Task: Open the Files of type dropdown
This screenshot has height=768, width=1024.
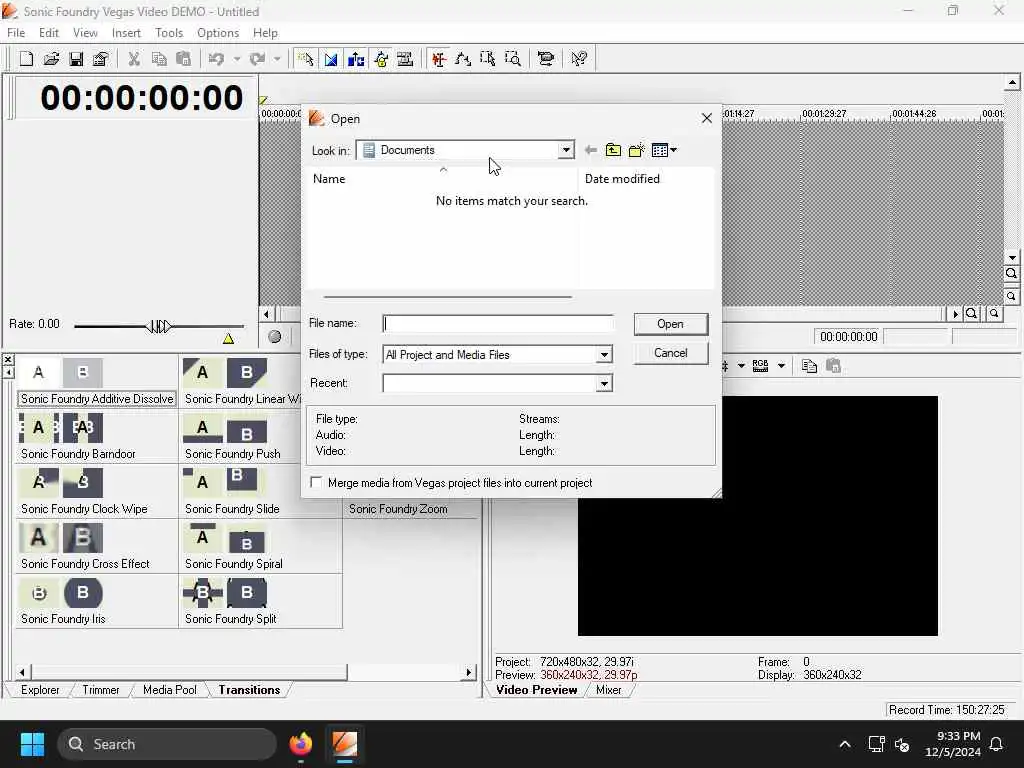Action: click(604, 355)
